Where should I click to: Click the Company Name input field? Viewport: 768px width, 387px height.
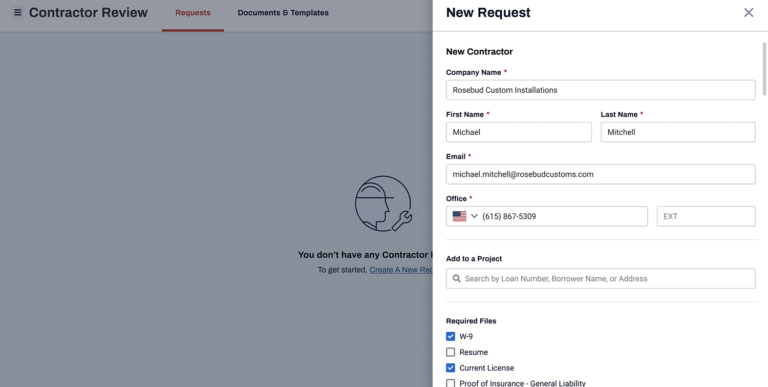600,90
